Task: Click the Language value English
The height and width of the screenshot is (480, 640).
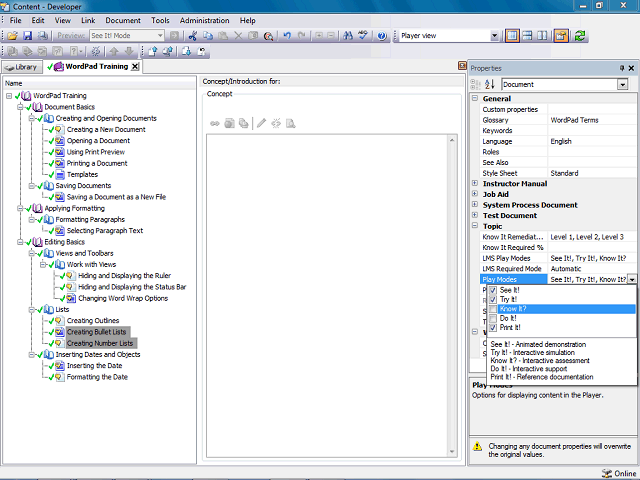Action: 561,141
